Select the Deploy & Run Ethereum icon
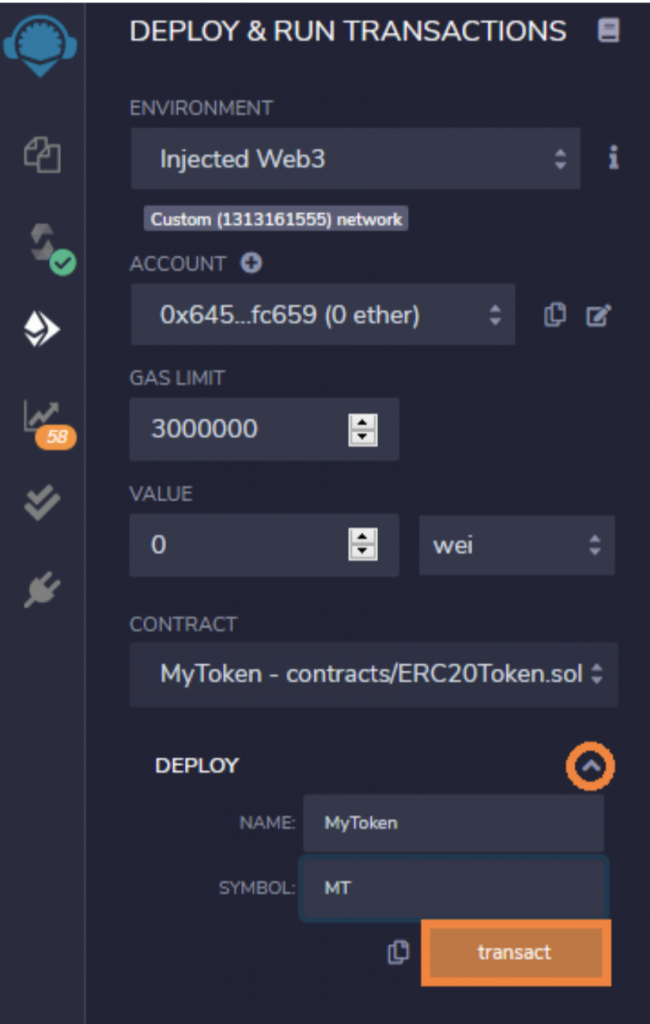The width and height of the screenshot is (650, 1024). 42,328
